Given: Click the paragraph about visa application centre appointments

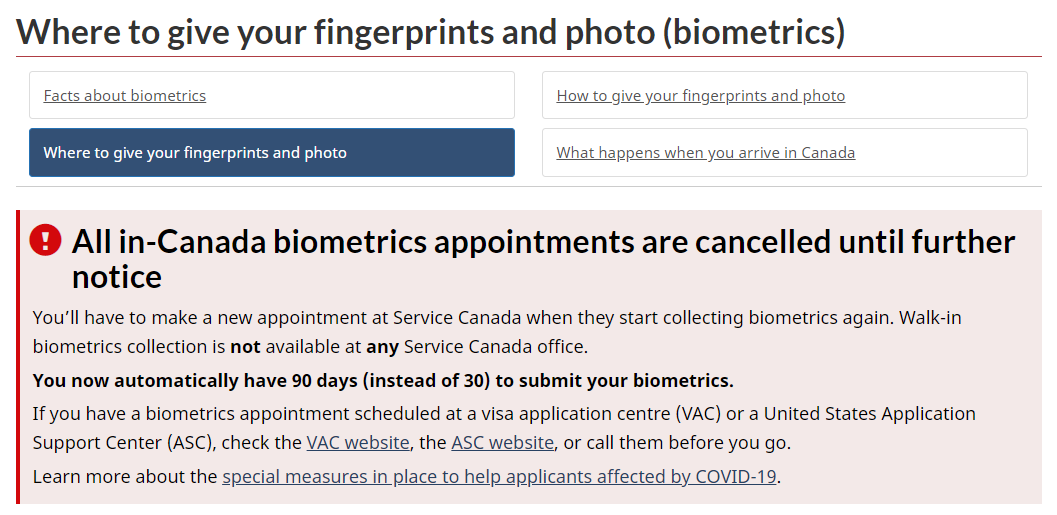Looking at the screenshot, I should coord(504,414).
